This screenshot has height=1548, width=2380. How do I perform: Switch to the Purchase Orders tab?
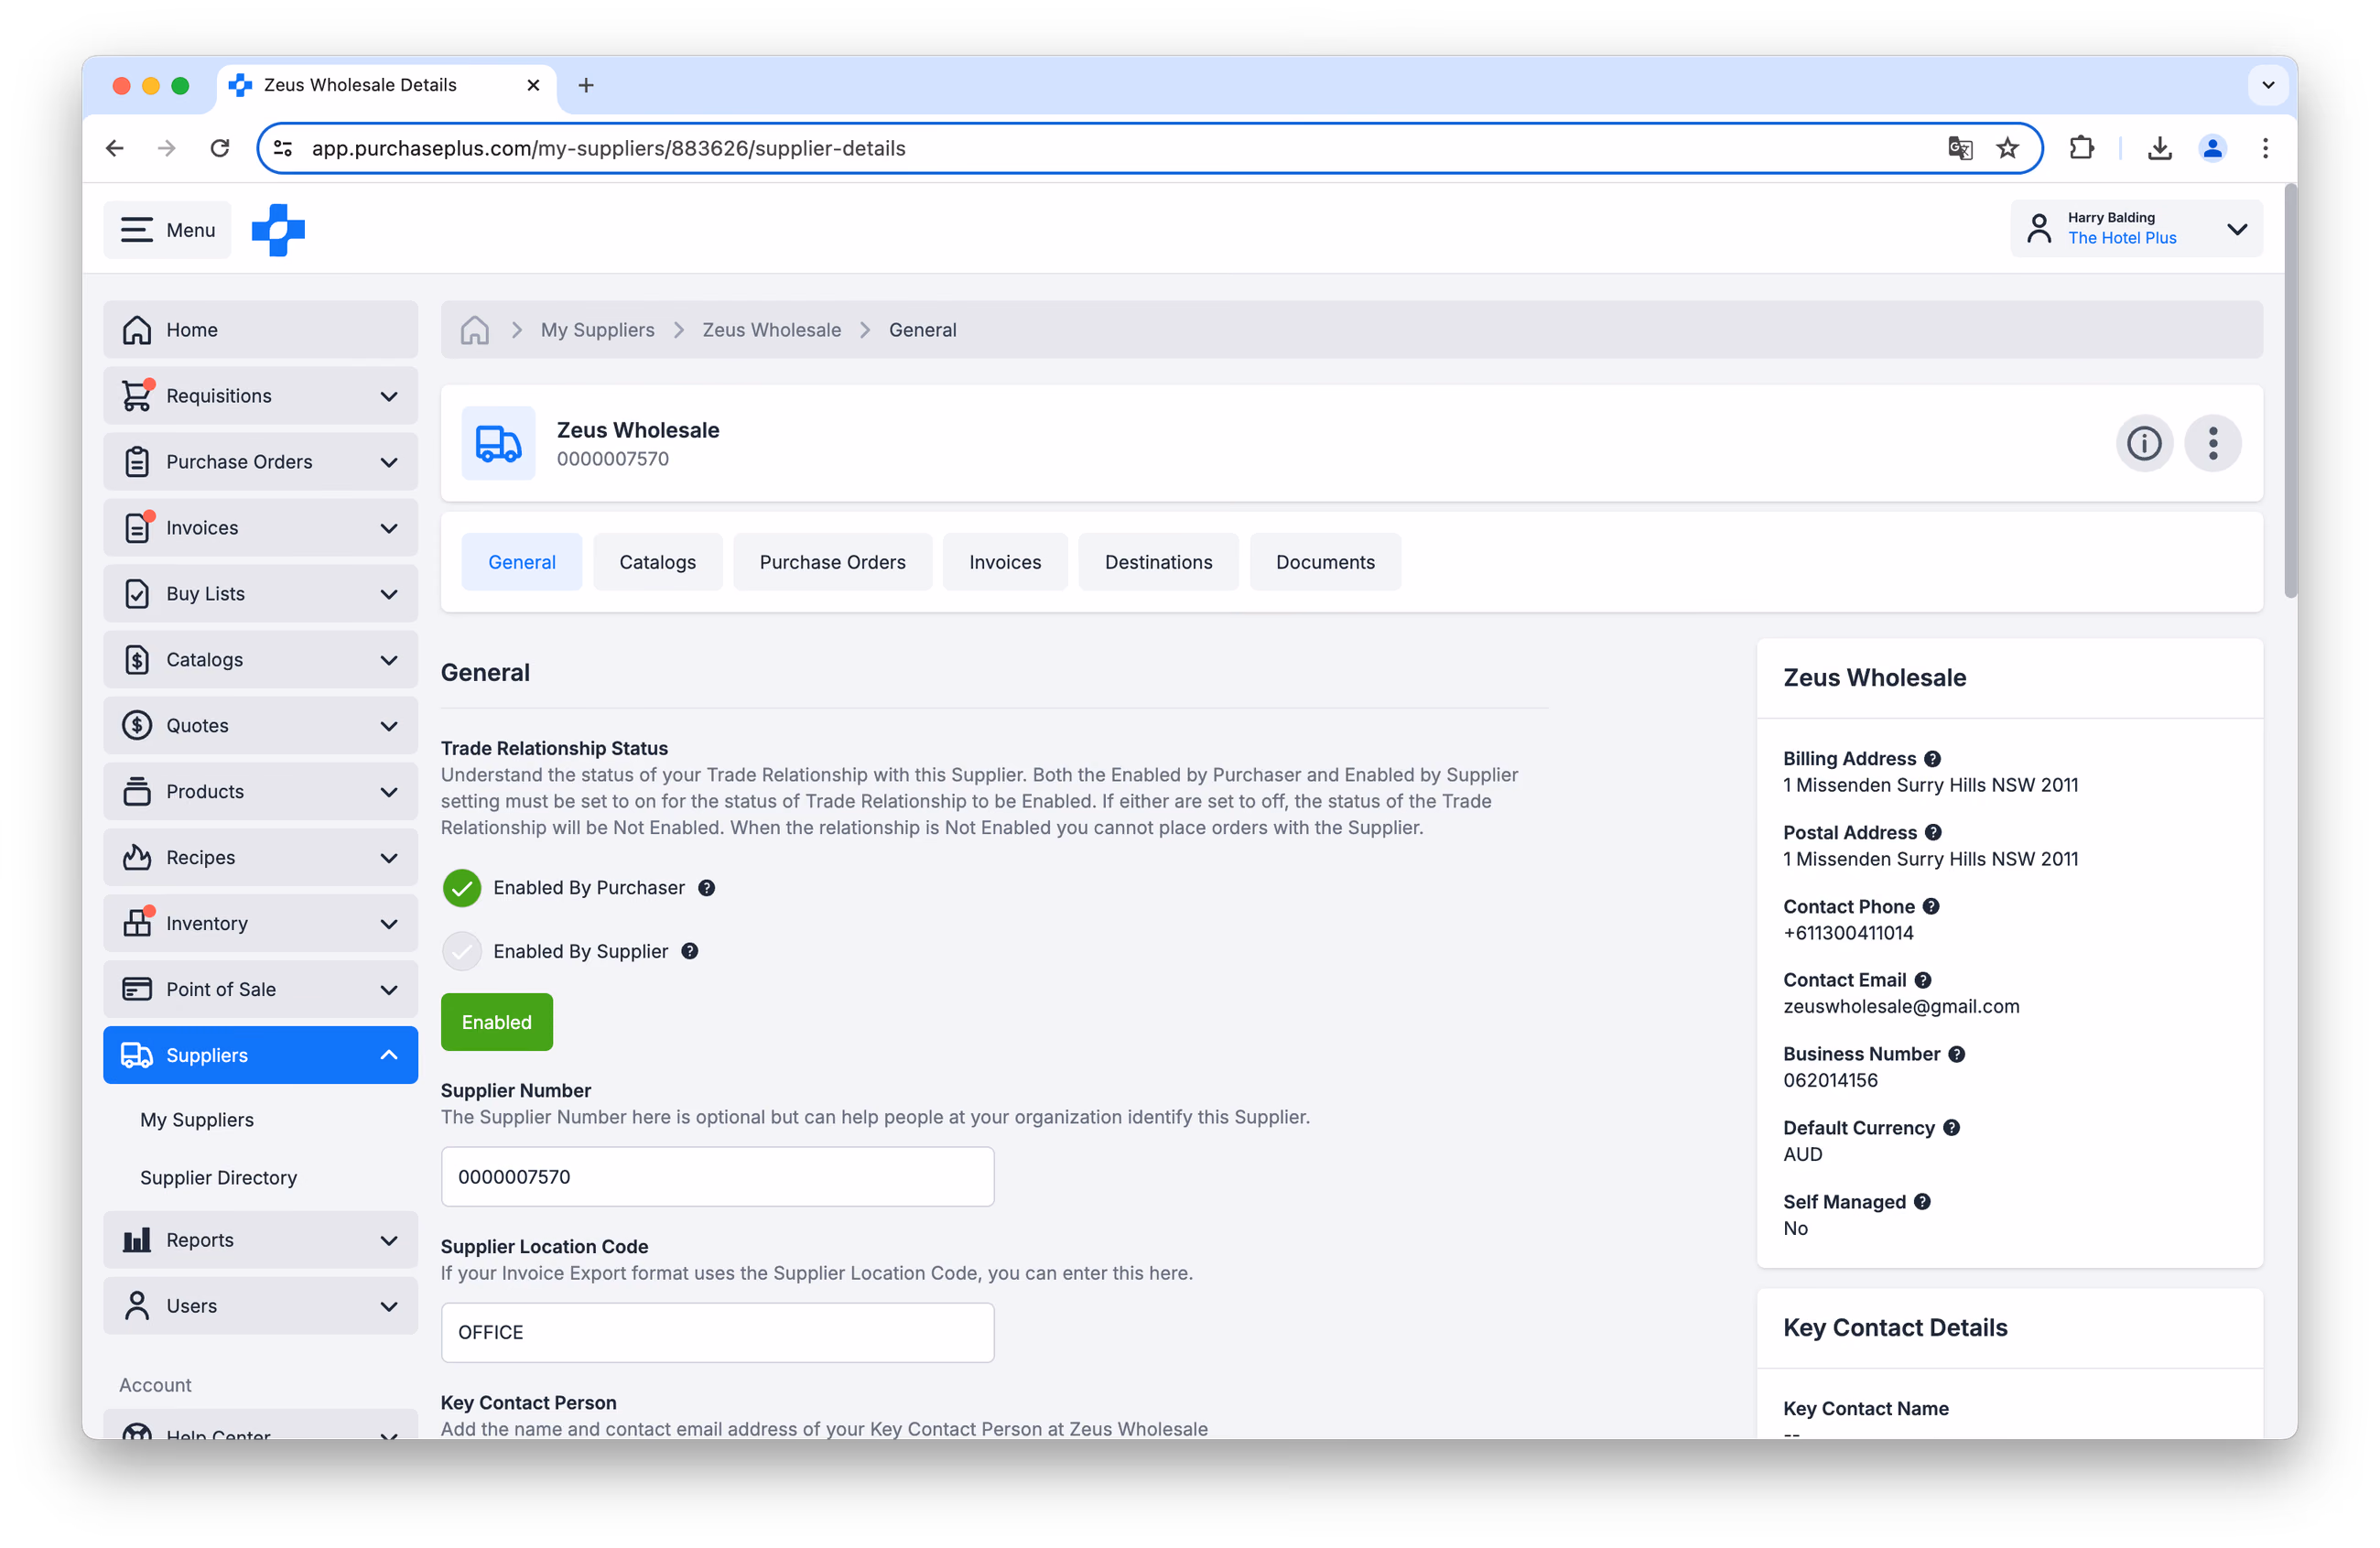[832, 562]
